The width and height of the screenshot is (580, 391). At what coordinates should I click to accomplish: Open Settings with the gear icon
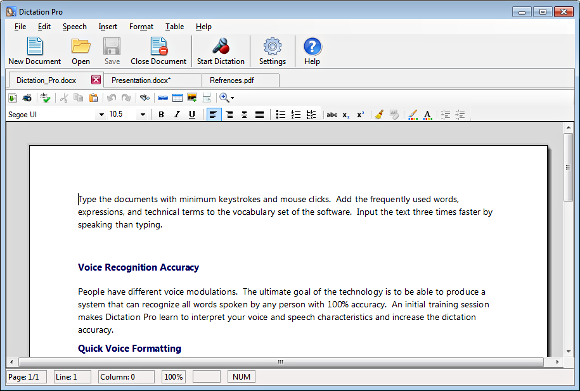[x=272, y=51]
